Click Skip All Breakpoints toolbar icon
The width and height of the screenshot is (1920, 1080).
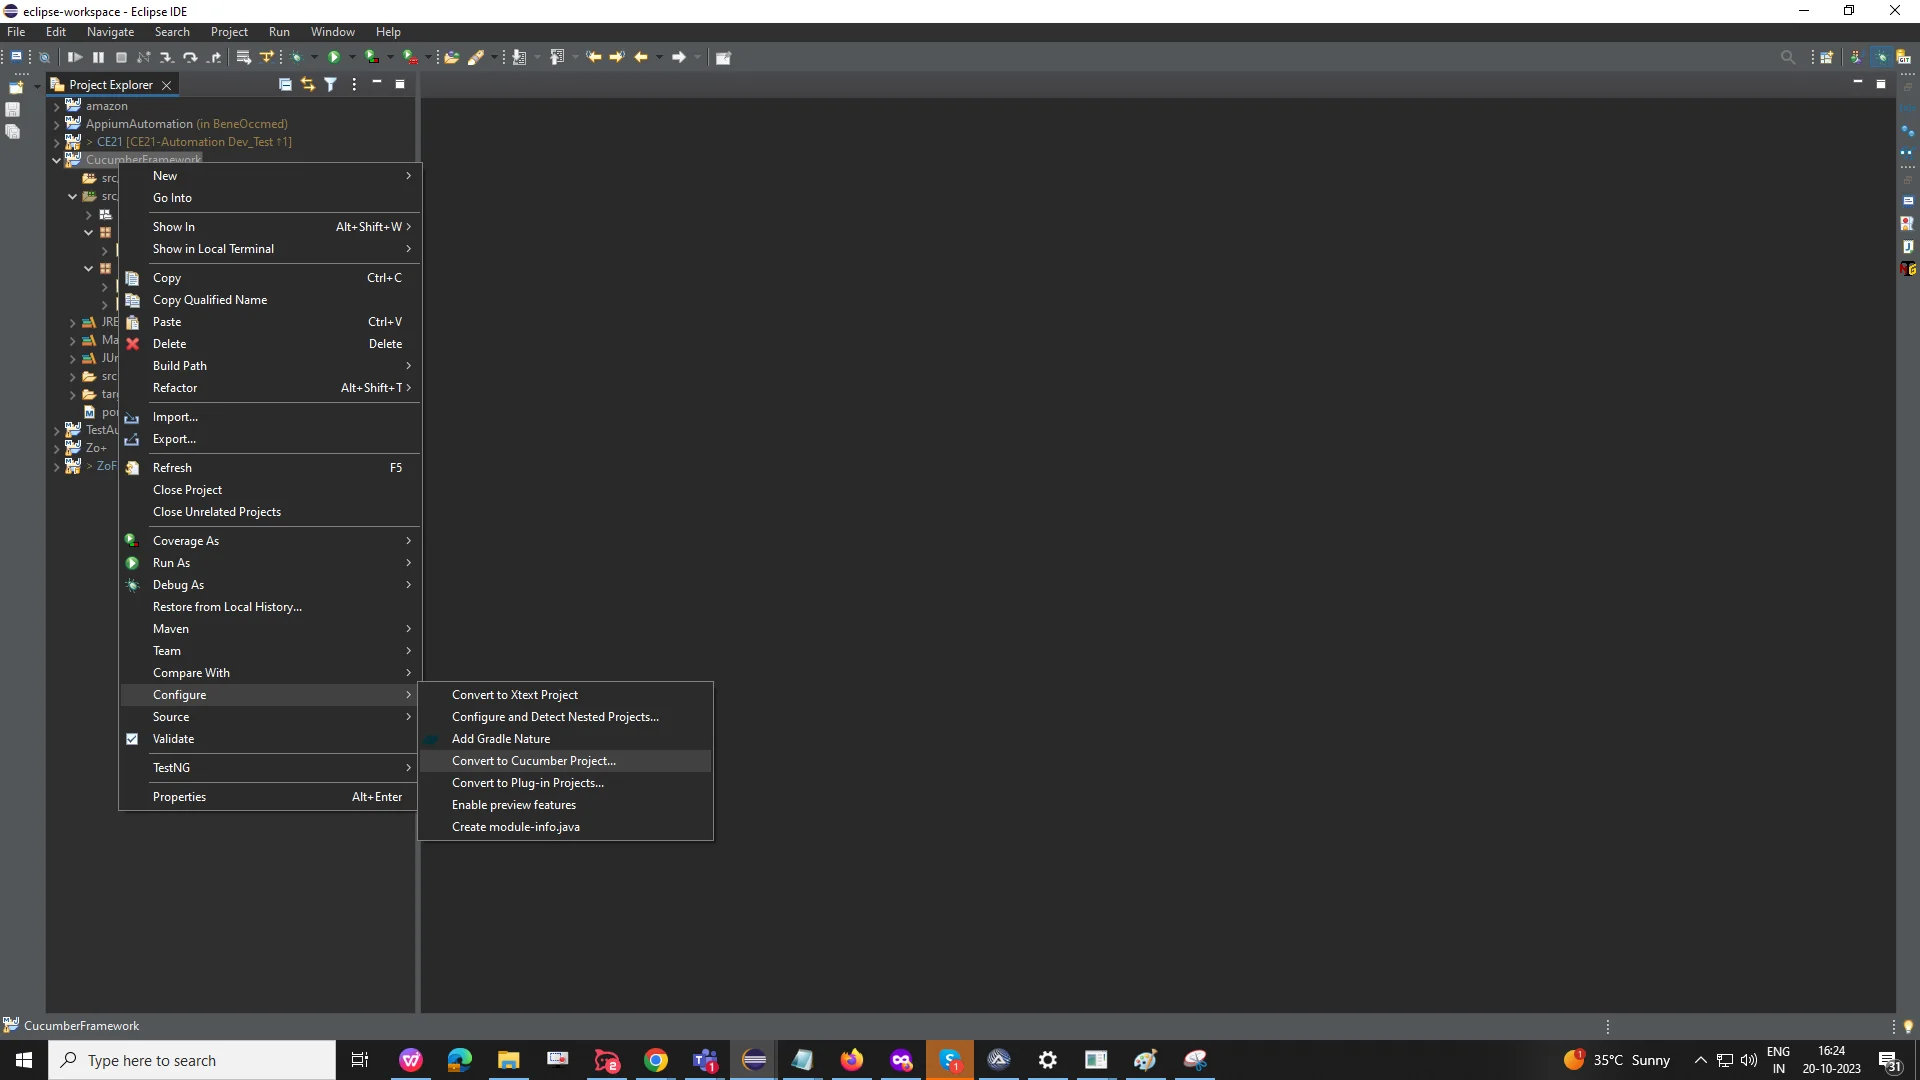click(x=44, y=58)
